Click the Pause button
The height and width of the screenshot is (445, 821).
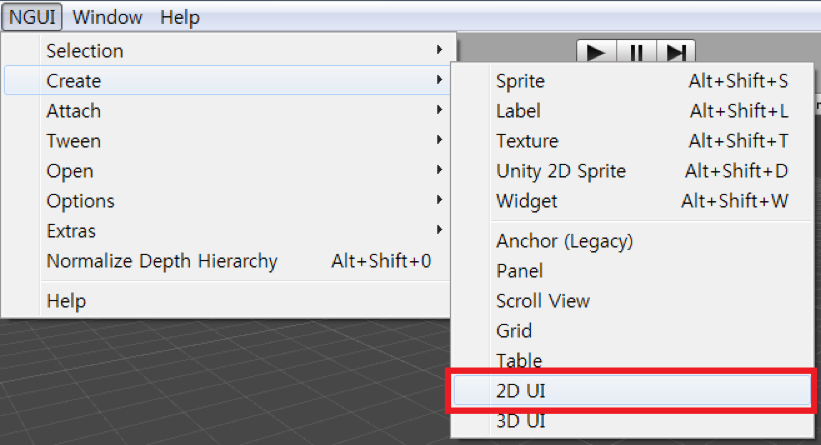pyautogui.click(x=636, y=52)
